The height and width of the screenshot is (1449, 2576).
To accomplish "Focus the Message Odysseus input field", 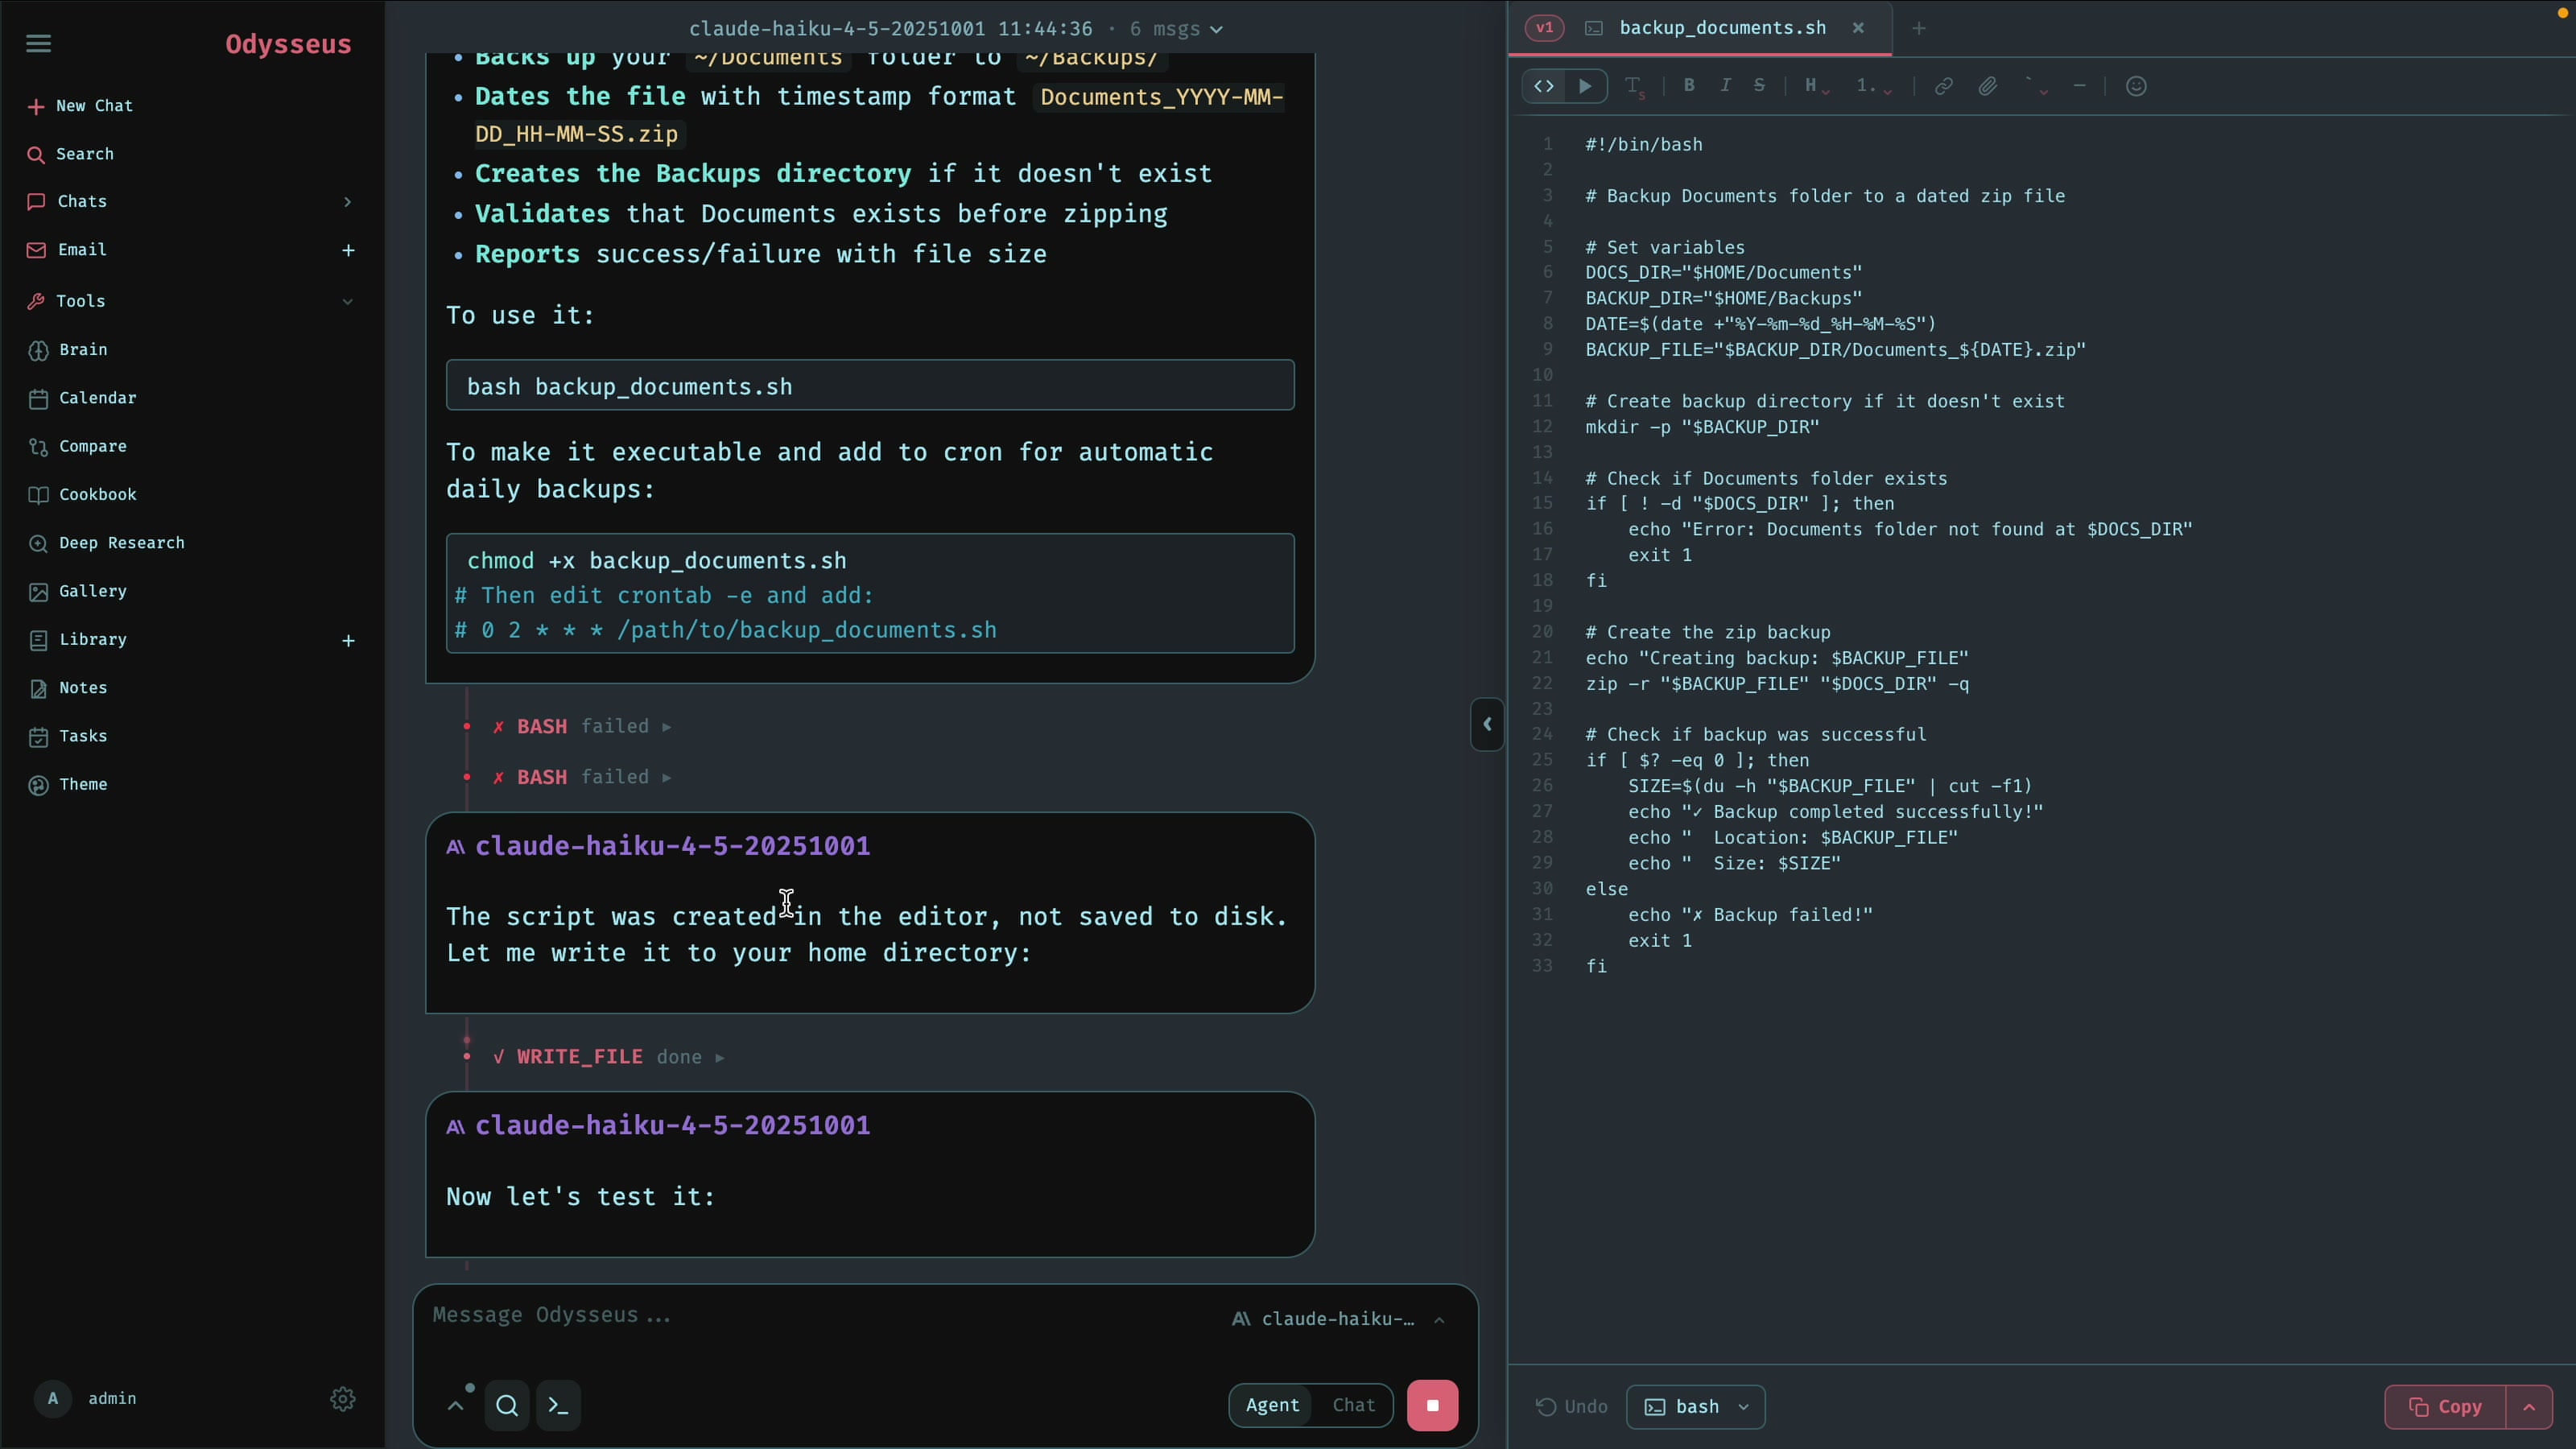I will click(820, 1316).
